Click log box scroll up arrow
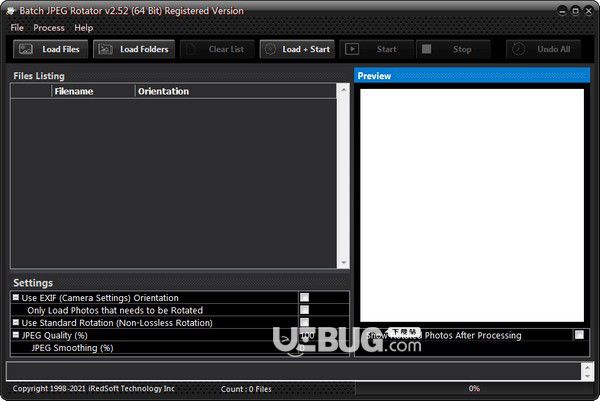 point(587,367)
